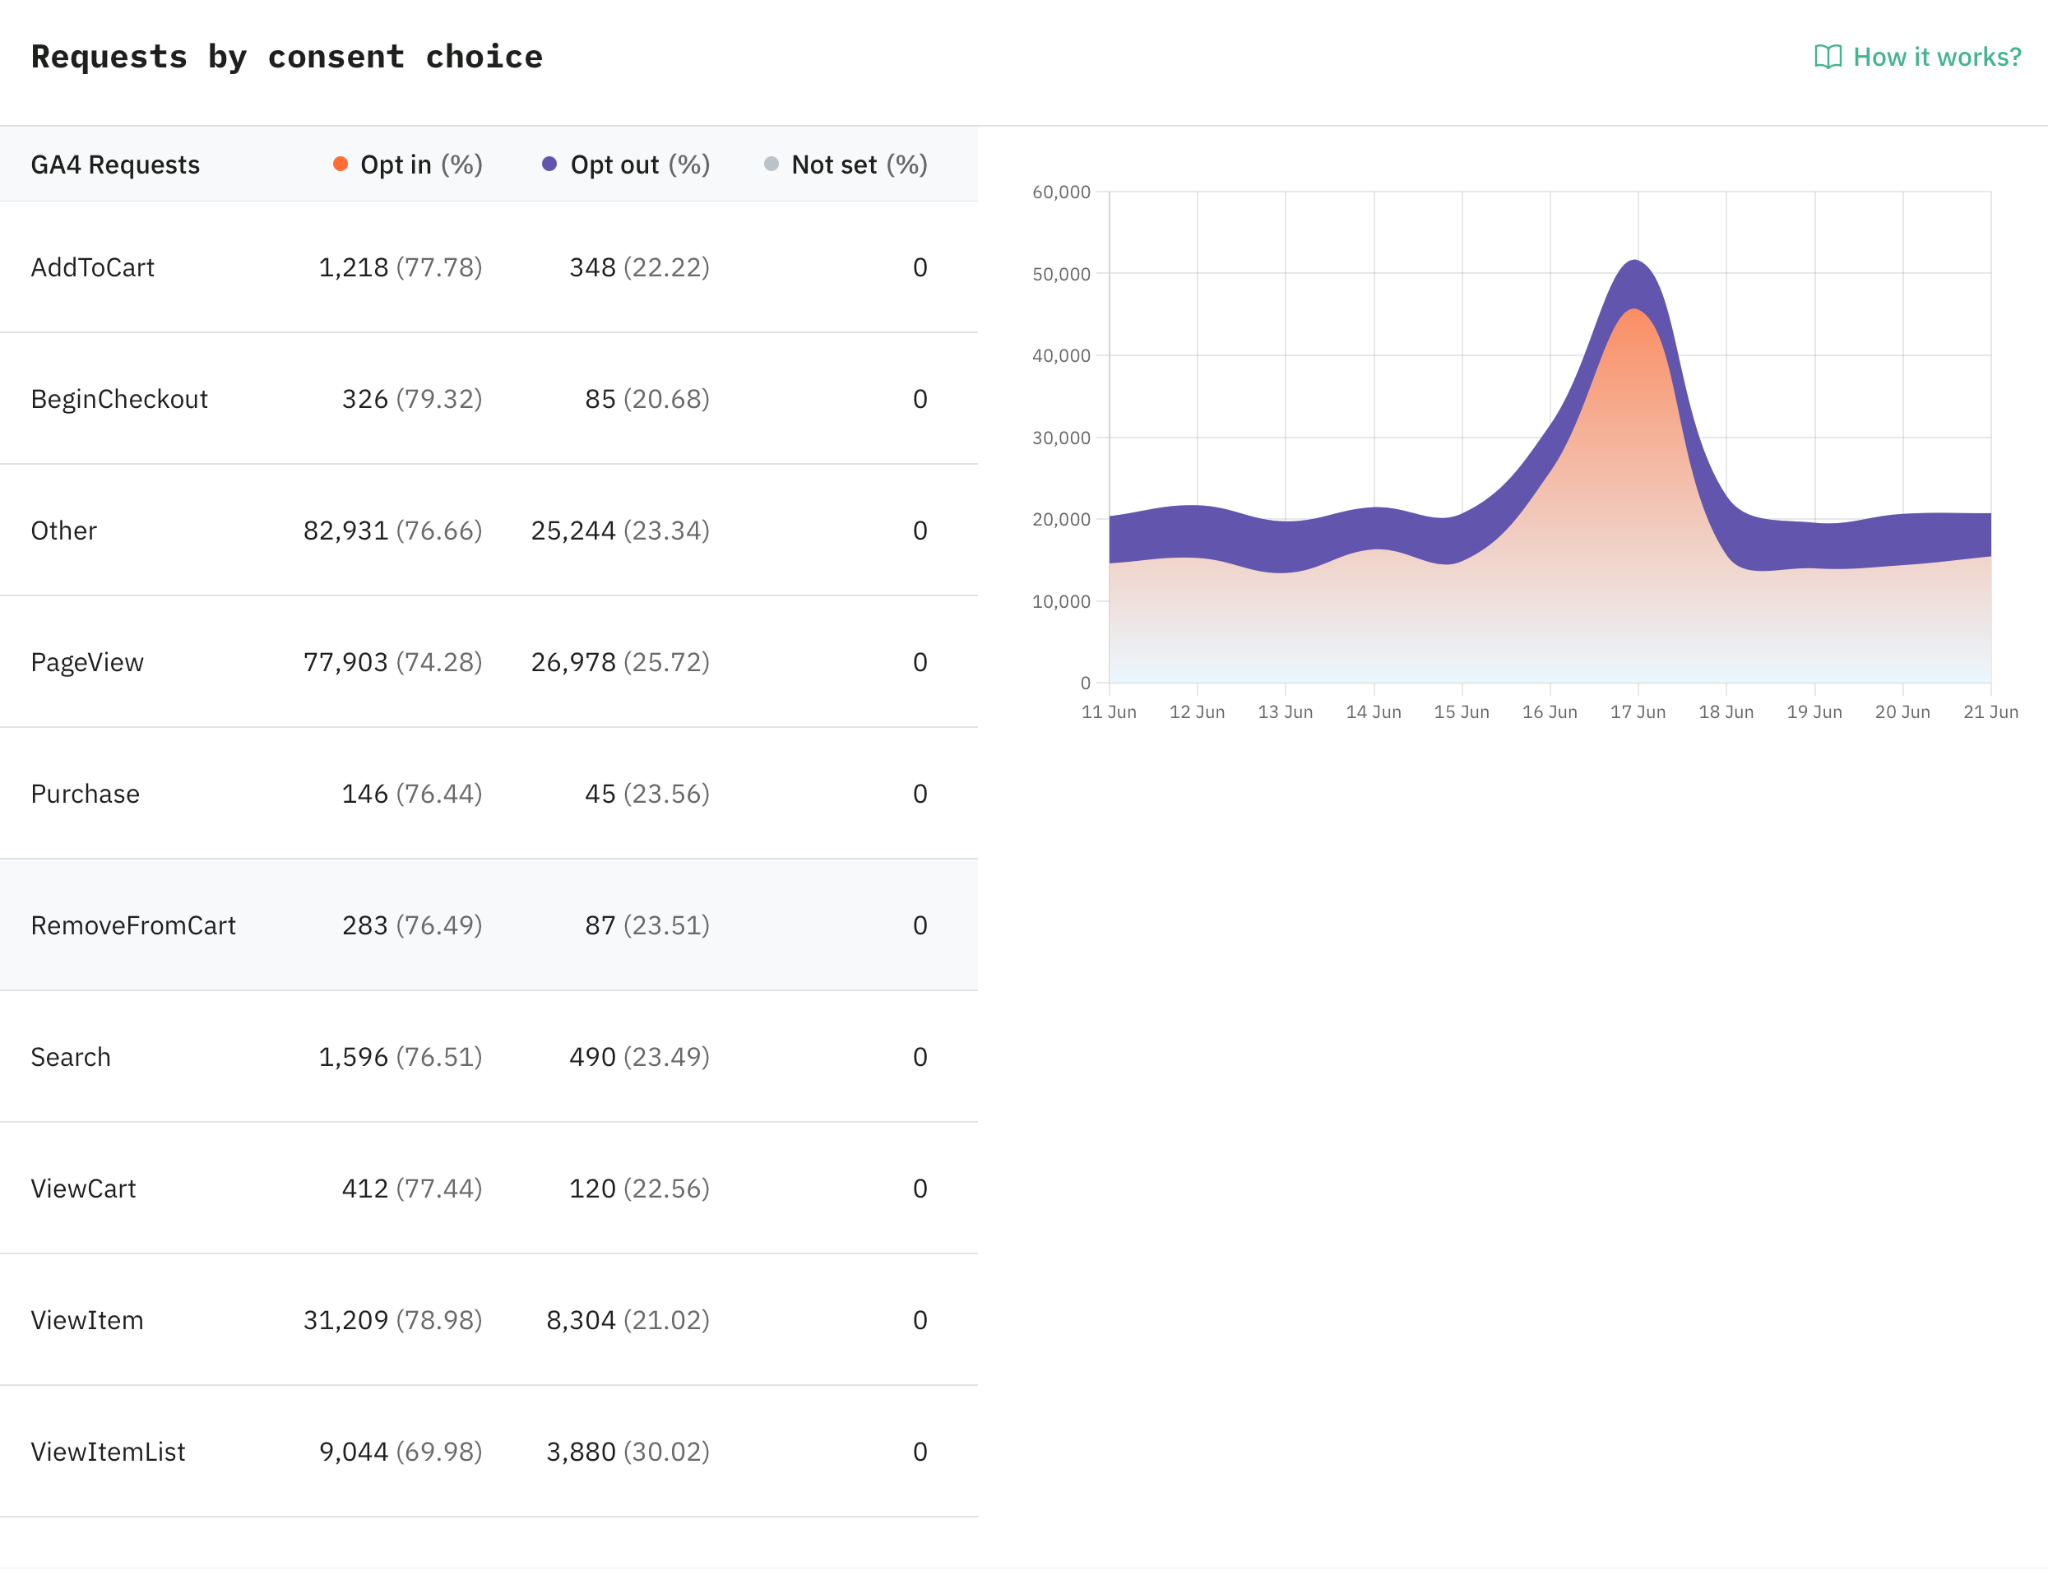Open the How it works? link

tap(1918, 57)
